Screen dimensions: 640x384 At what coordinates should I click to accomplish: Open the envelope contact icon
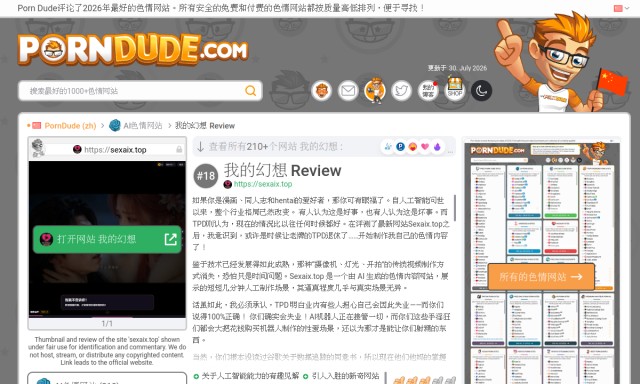(x=348, y=91)
